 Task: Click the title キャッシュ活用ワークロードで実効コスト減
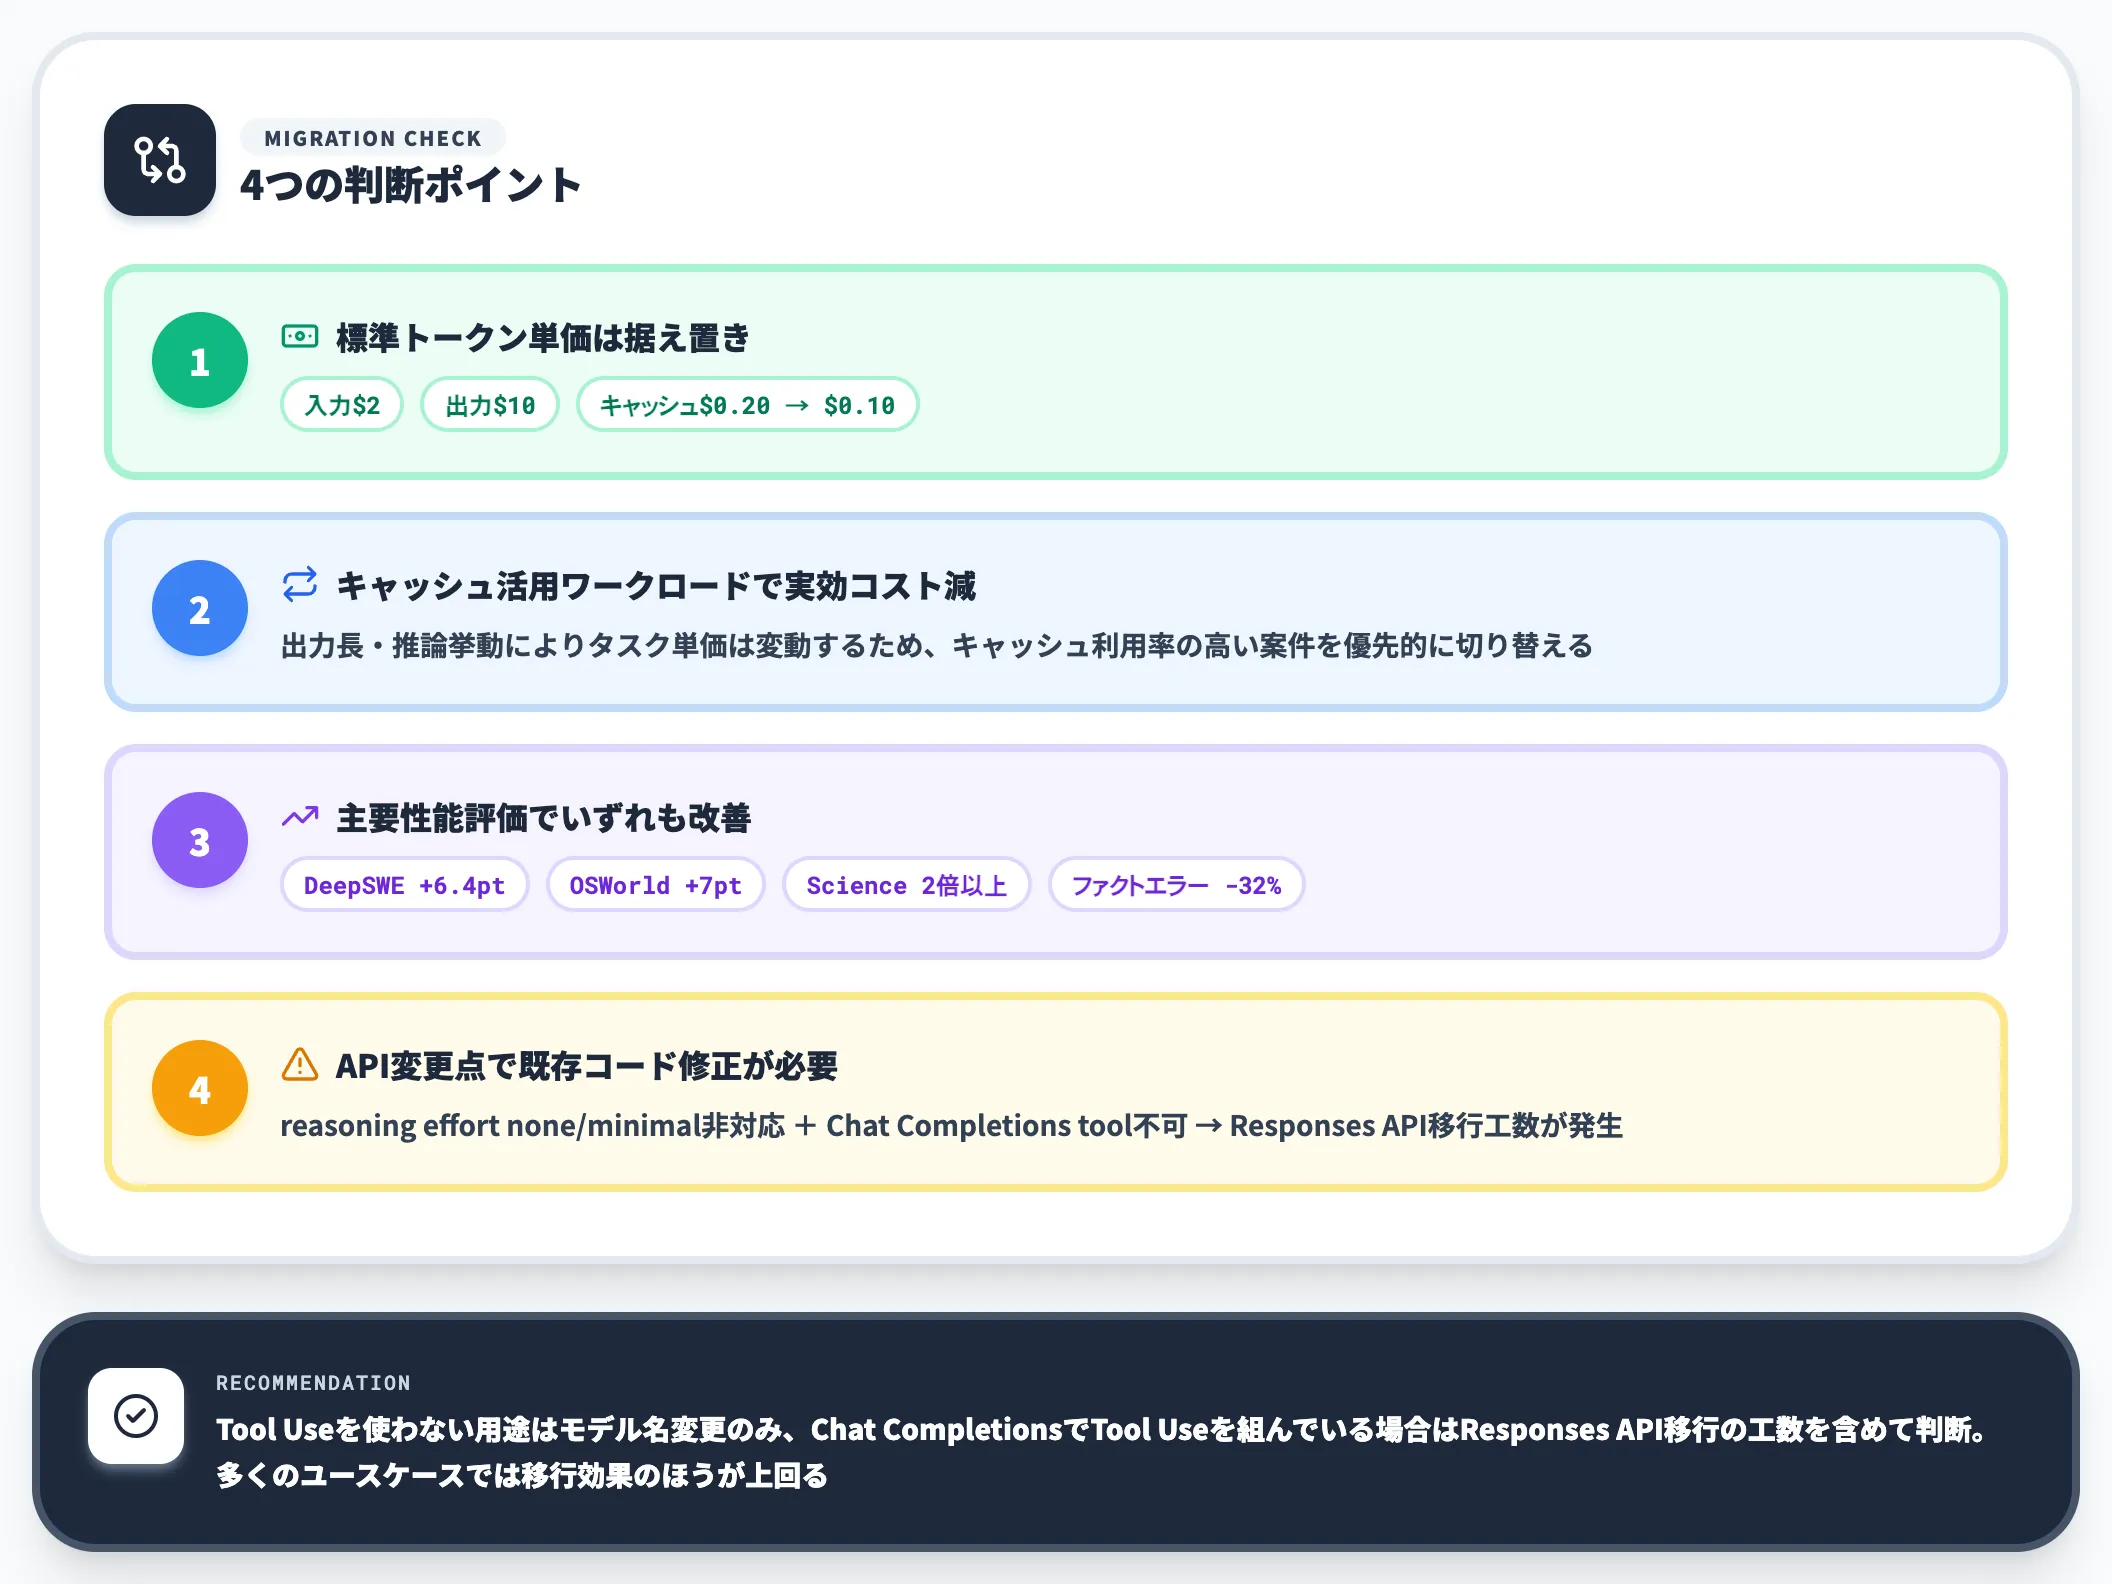click(656, 586)
